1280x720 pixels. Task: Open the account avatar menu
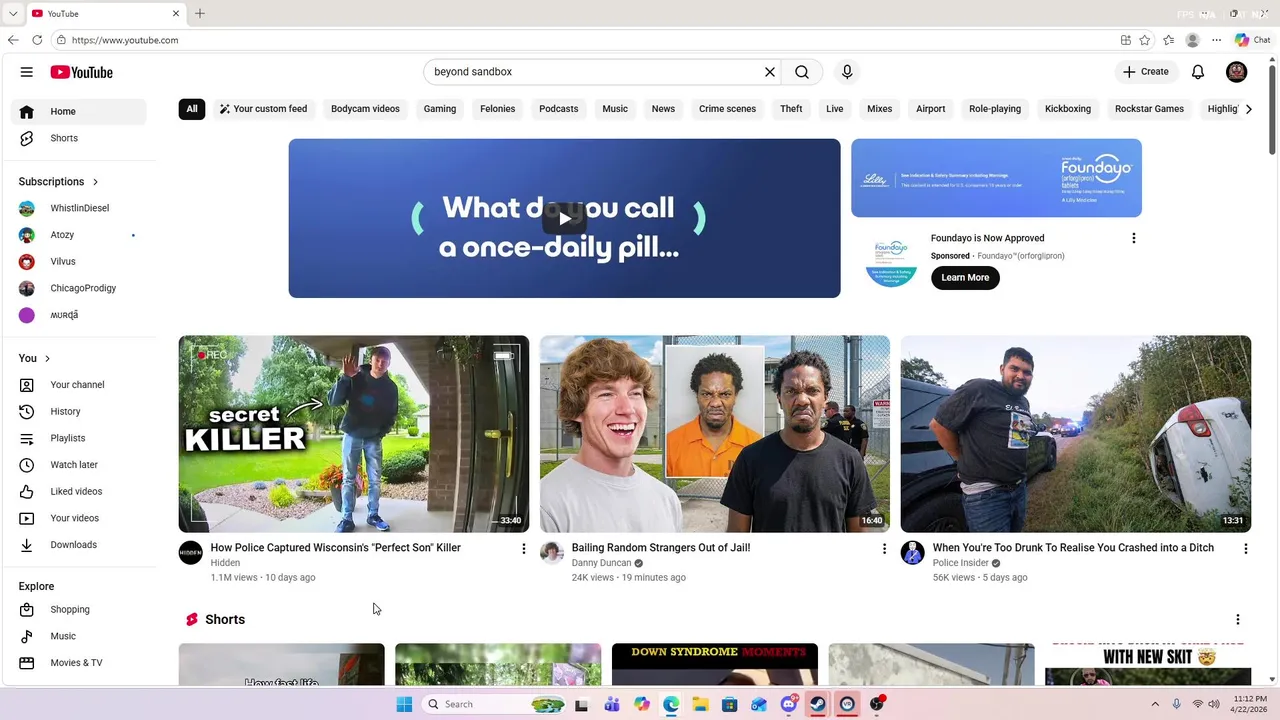coord(1236,72)
